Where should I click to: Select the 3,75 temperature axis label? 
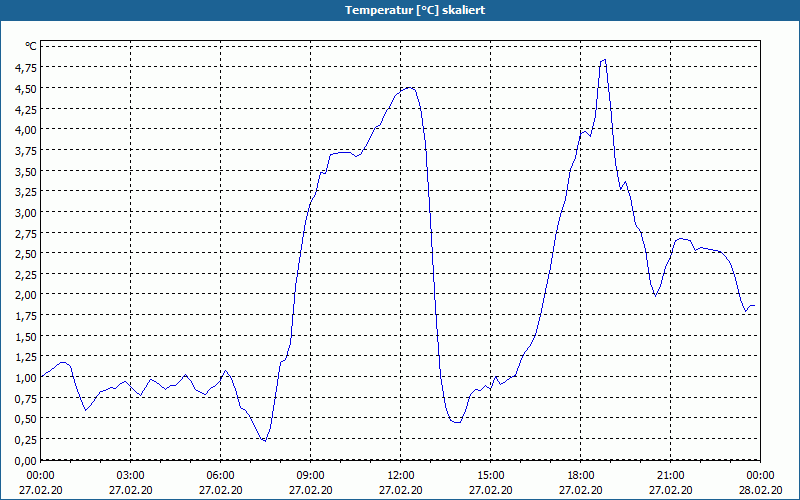28,150
